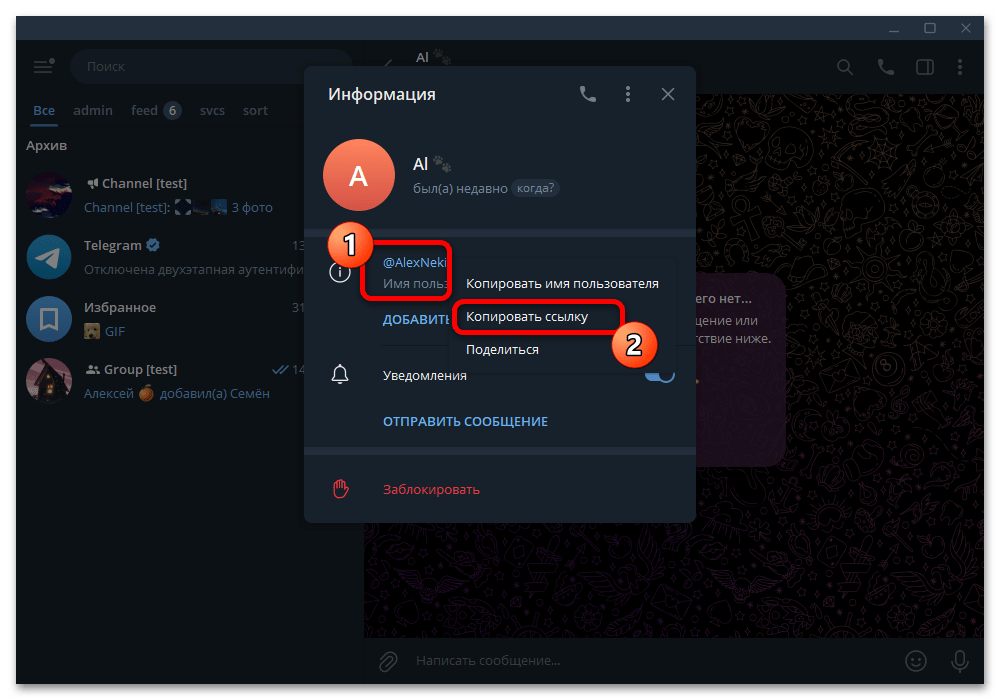Viewport: 1000px width, 700px height.
Task: Click the @AlexNeki username link
Action: pos(415,263)
